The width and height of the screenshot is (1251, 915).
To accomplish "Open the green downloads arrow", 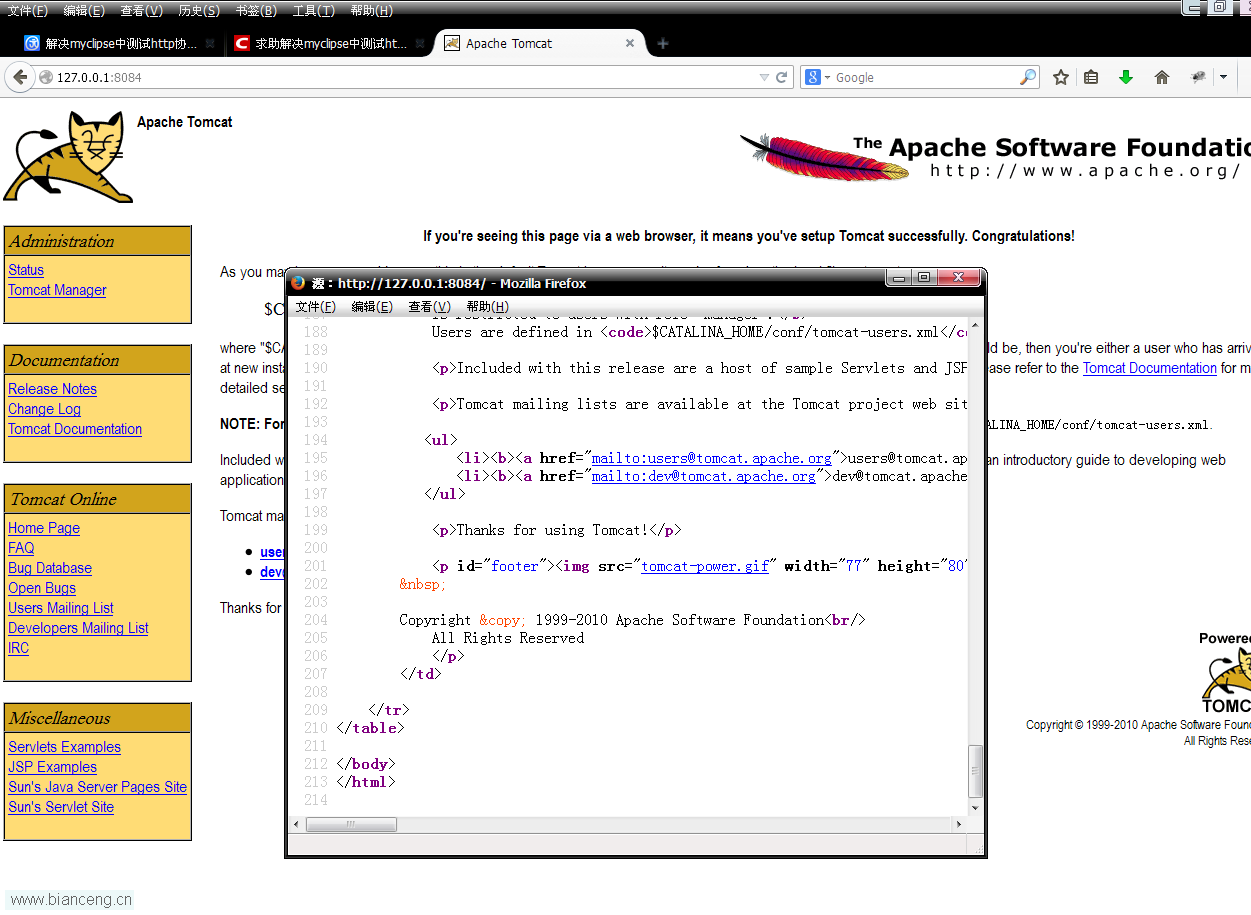I will click(1126, 77).
